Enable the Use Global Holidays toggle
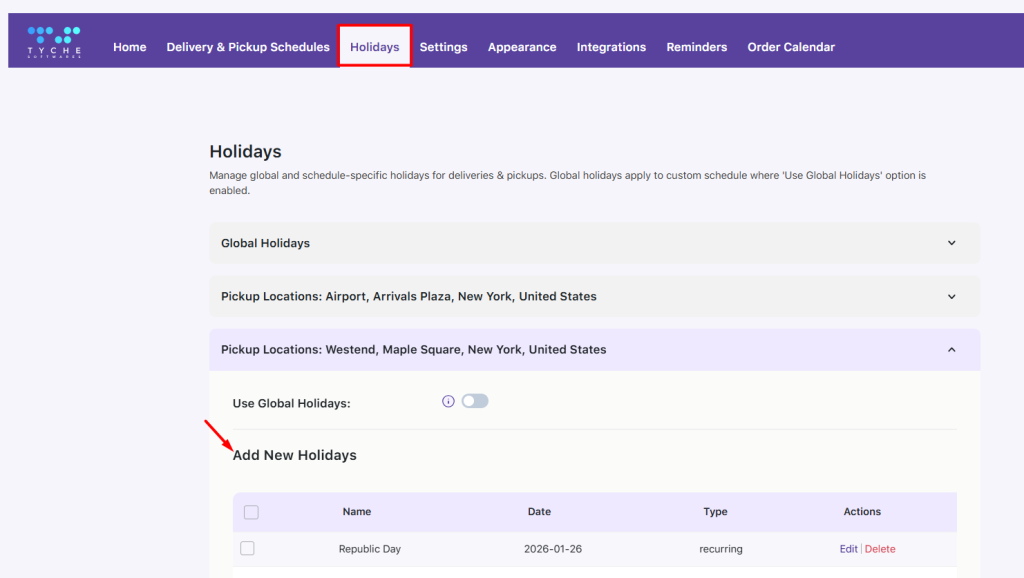The height and width of the screenshot is (578, 1024). (x=475, y=400)
